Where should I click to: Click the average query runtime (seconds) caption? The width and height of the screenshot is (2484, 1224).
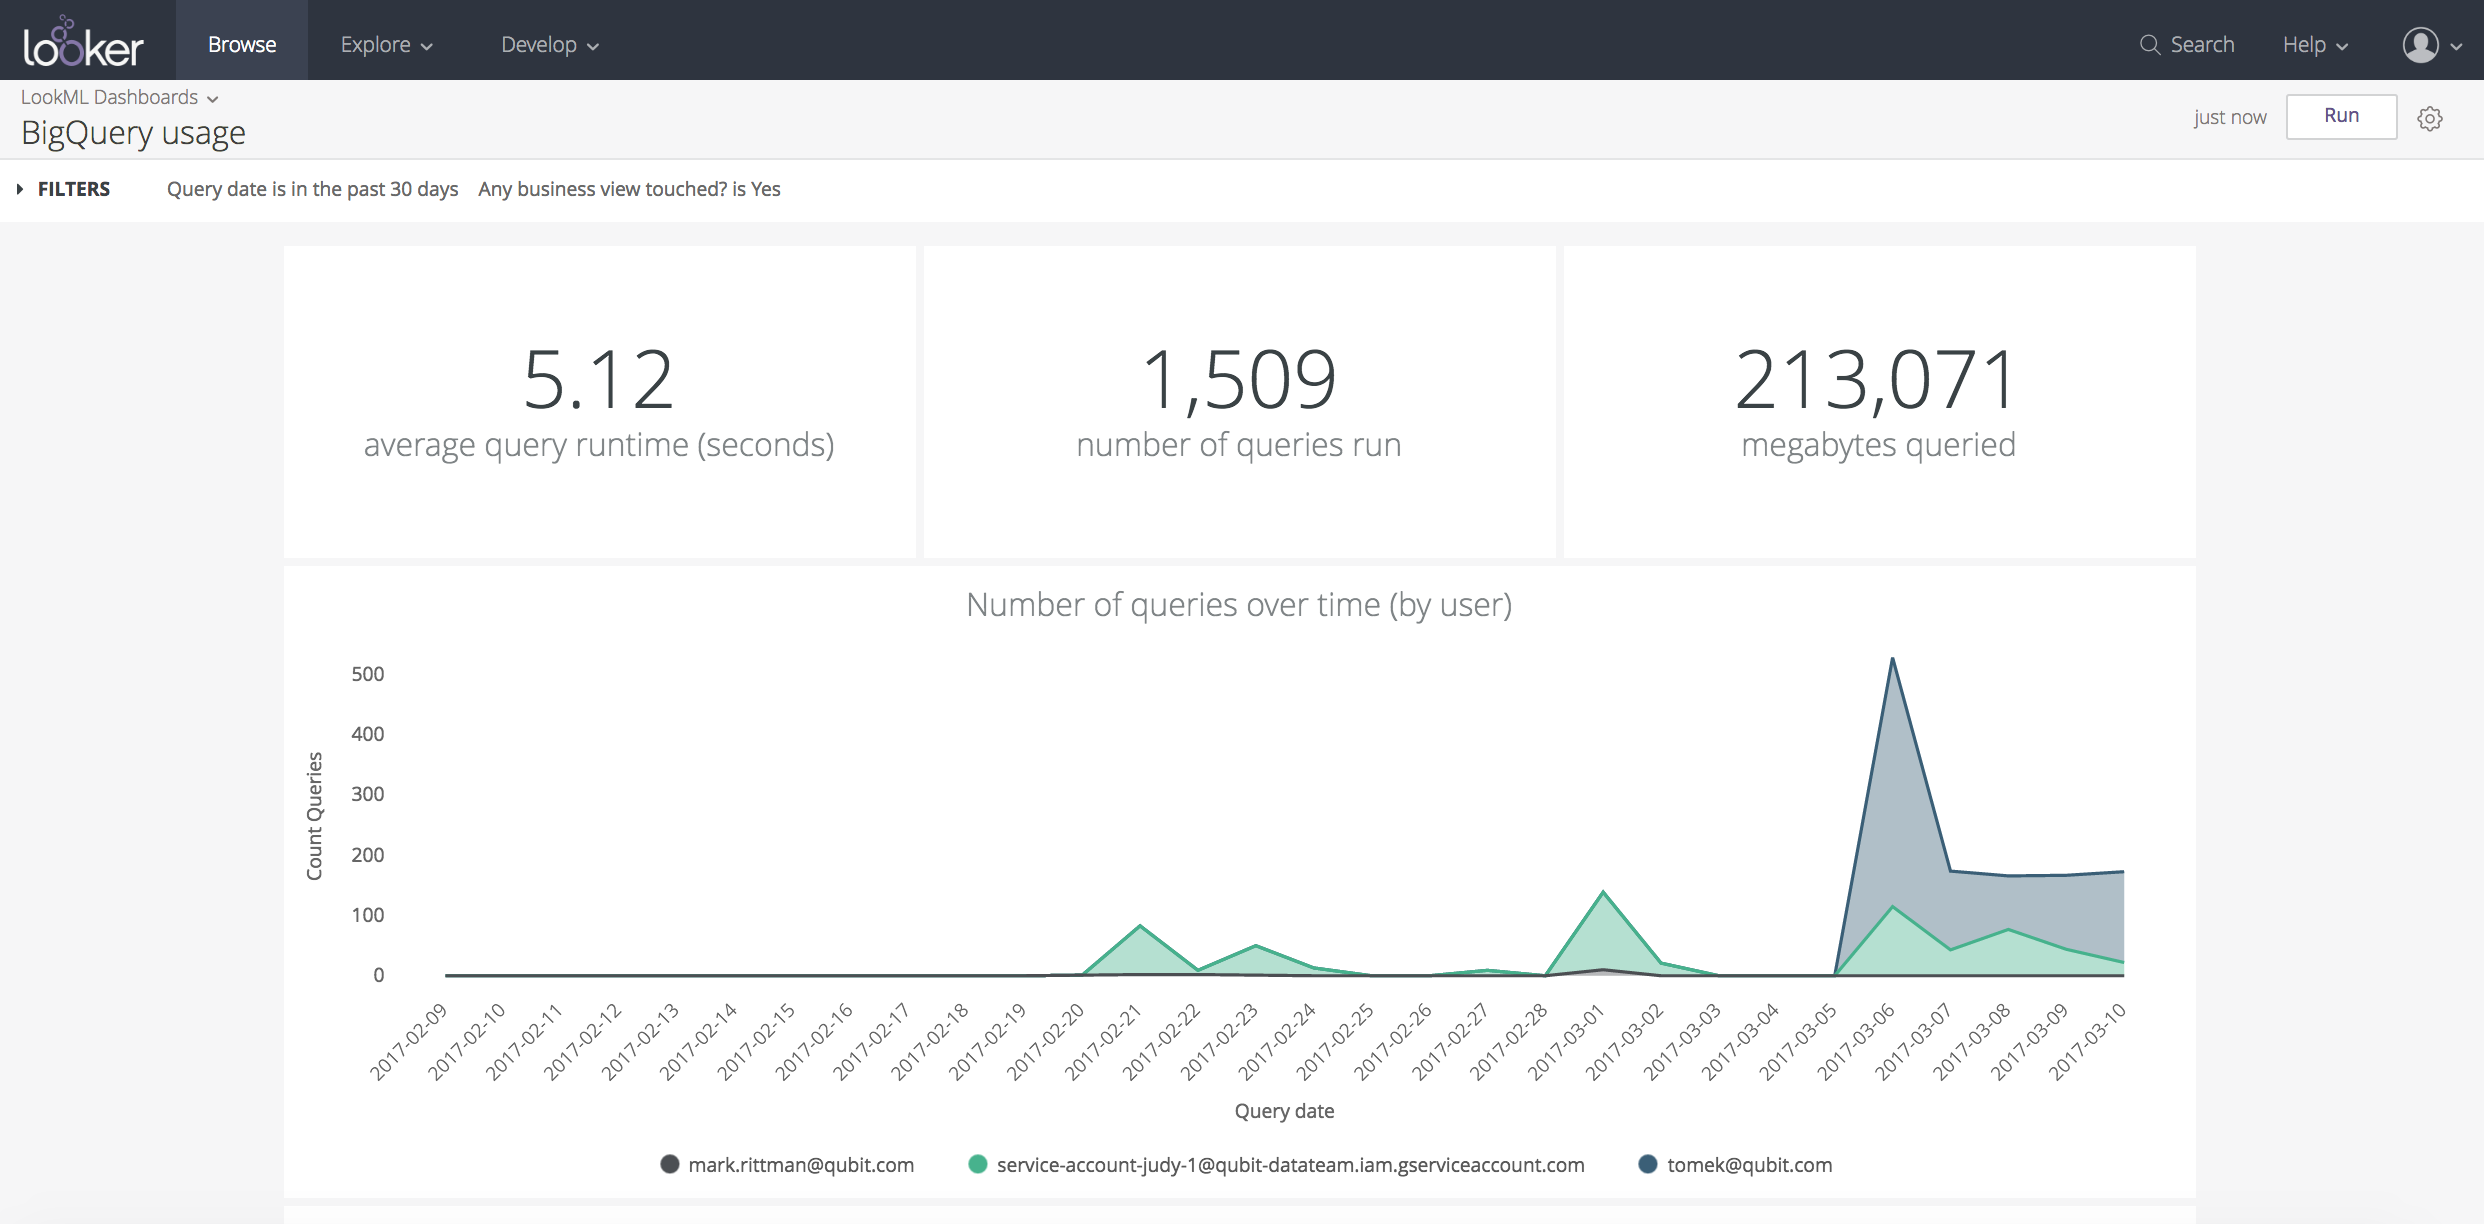(x=599, y=445)
